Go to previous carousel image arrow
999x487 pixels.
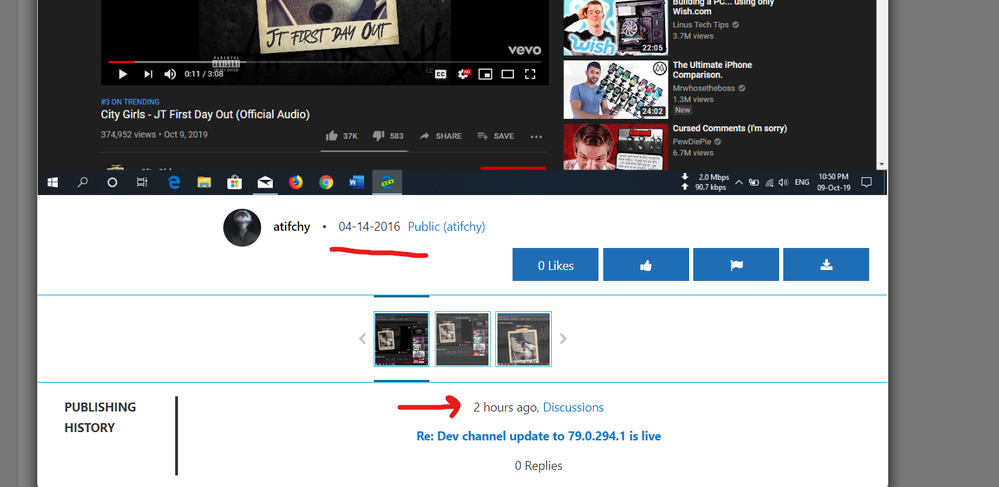coord(363,338)
